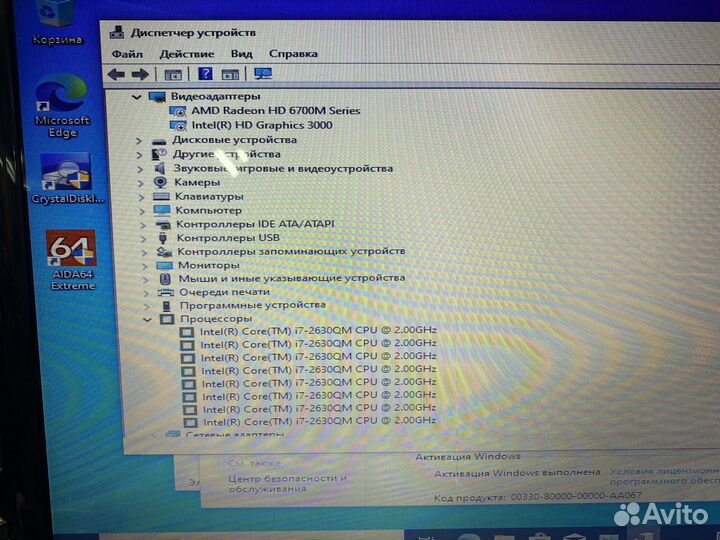Image resolution: width=720 pixels, height=540 pixels.
Task: Select the first i7-2630QM processor entry
Action: click(318, 331)
